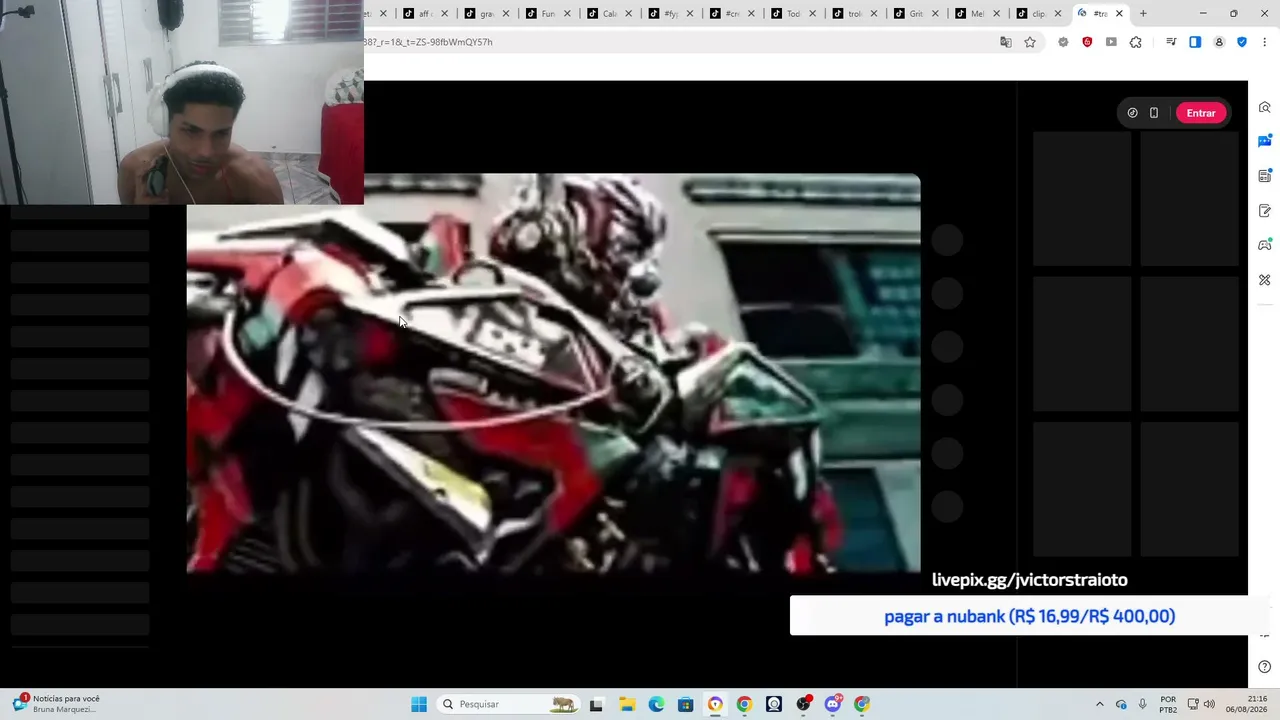Open the gray gear extension icon
The image size is (1280, 720).
(1063, 42)
